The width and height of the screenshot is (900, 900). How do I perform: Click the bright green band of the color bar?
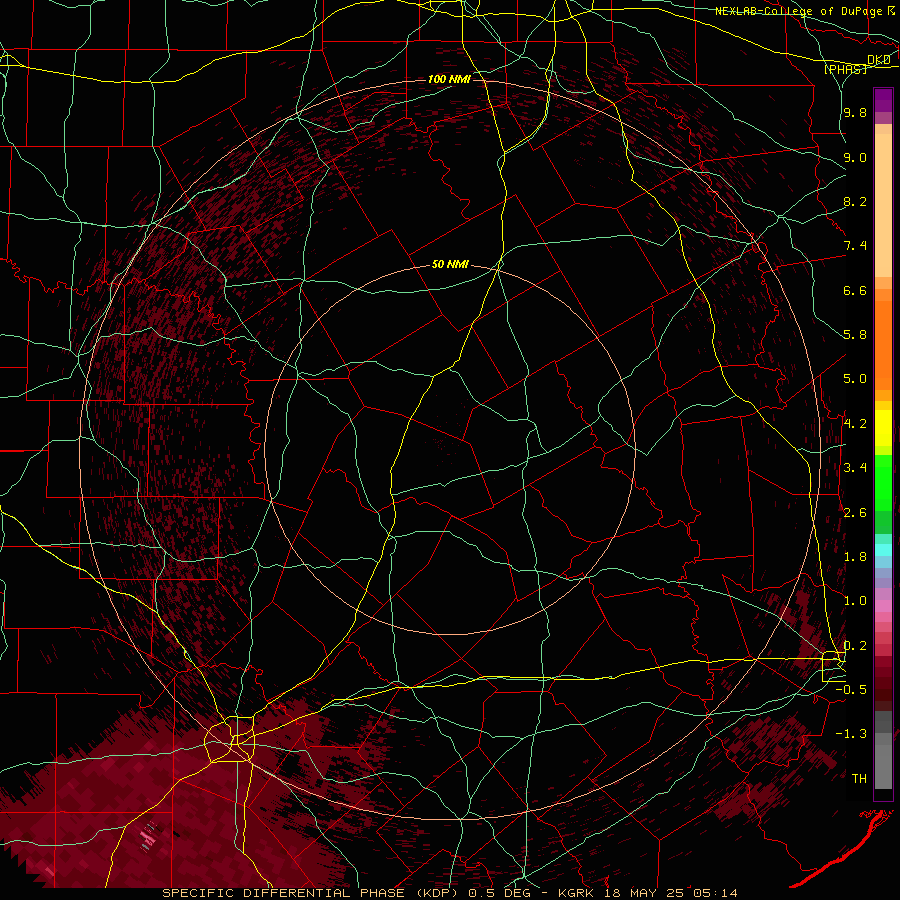click(x=883, y=483)
